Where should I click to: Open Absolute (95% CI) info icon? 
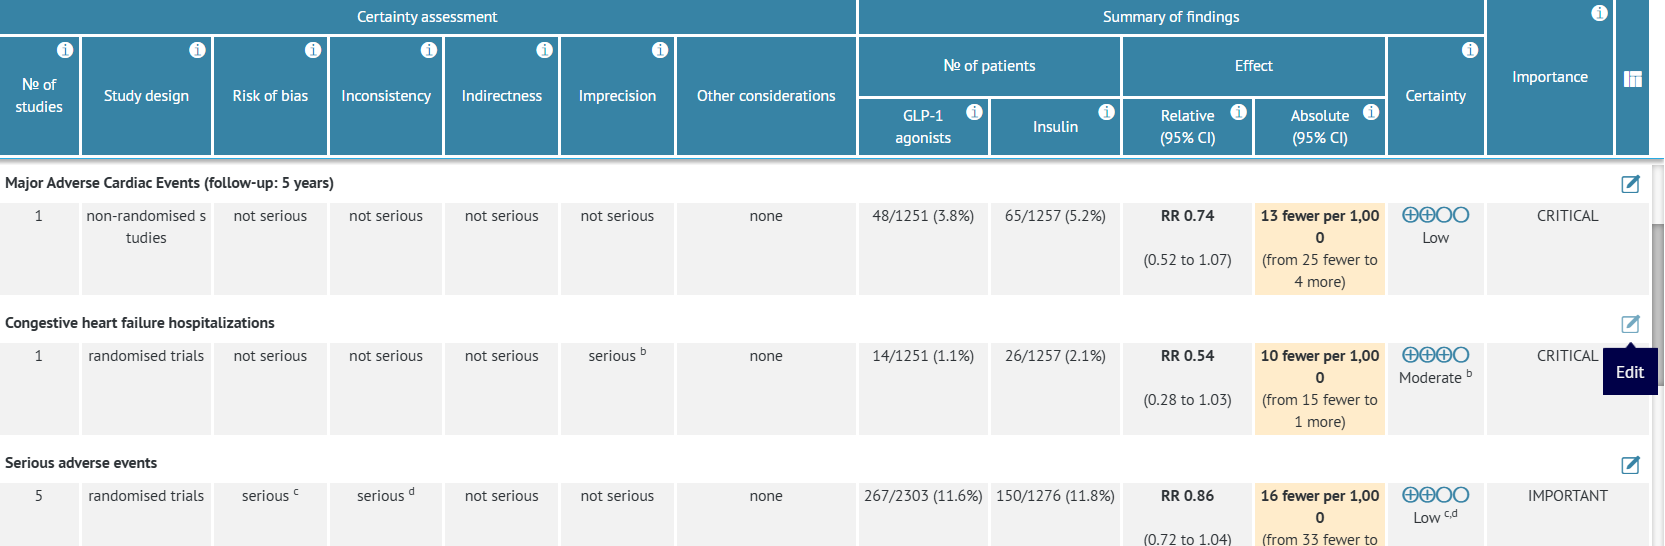pyautogui.click(x=1371, y=112)
